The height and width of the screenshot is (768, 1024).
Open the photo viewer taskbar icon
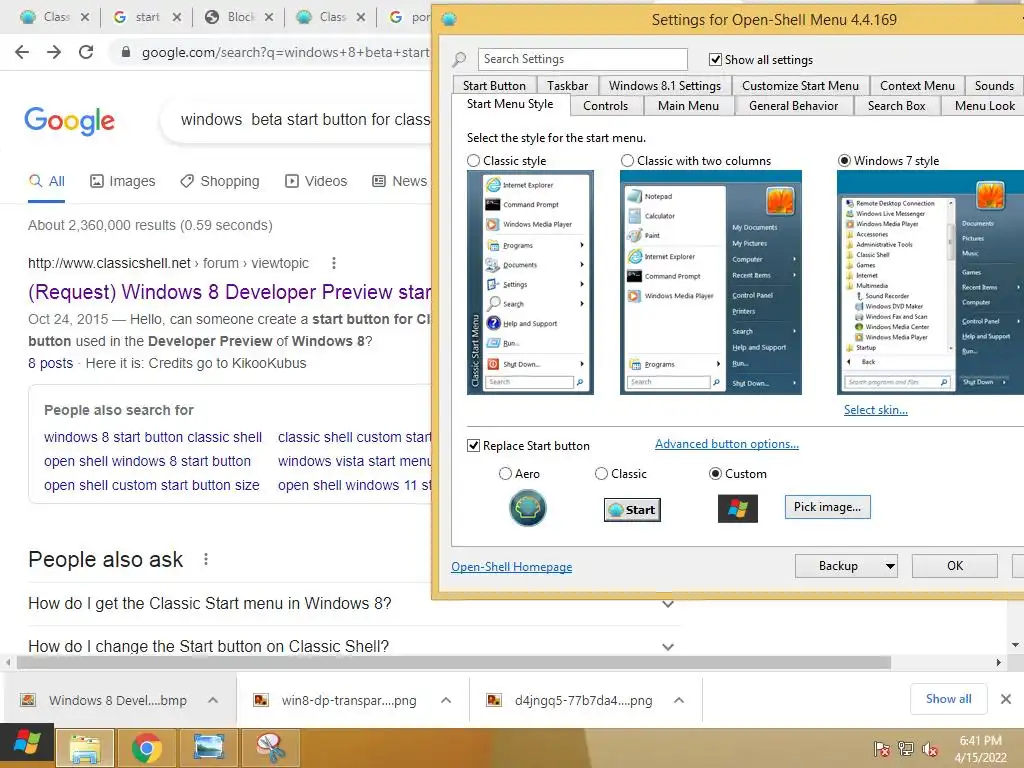click(208, 748)
